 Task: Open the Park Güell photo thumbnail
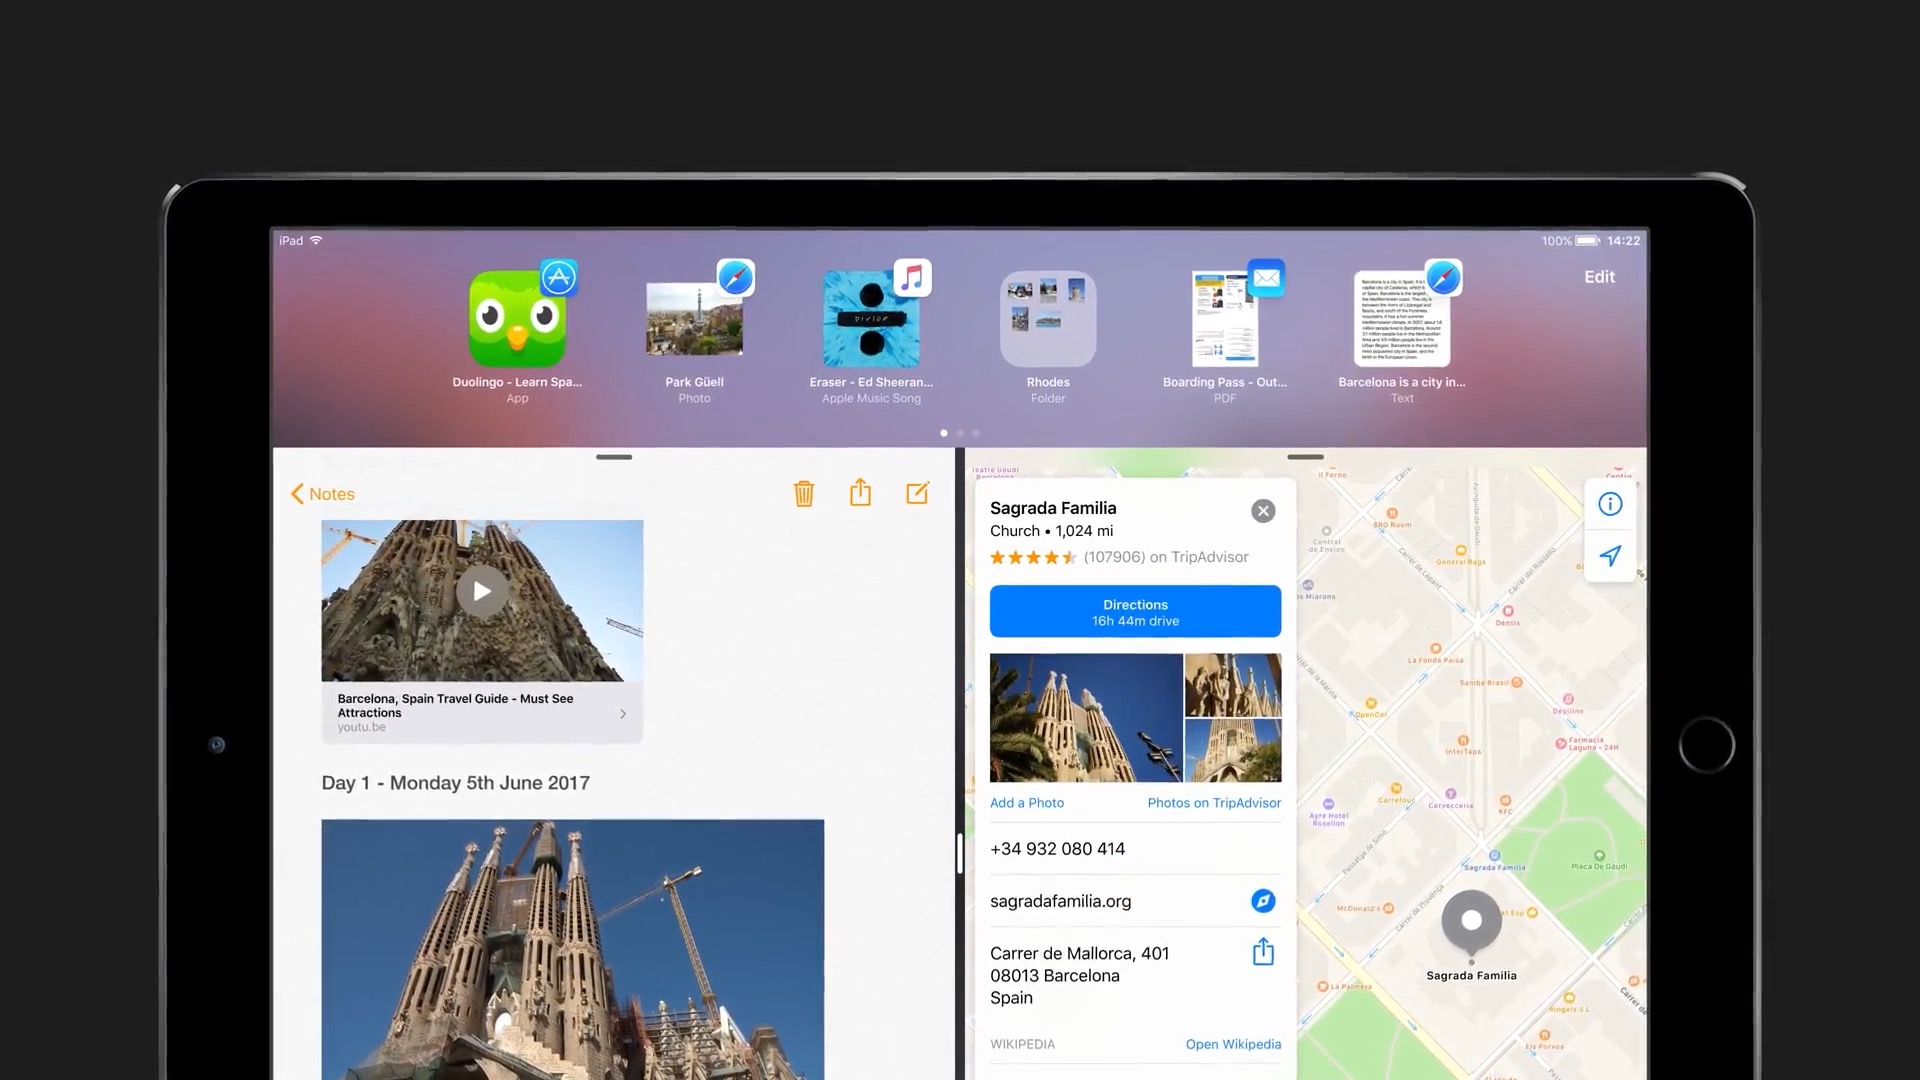[x=694, y=319]
